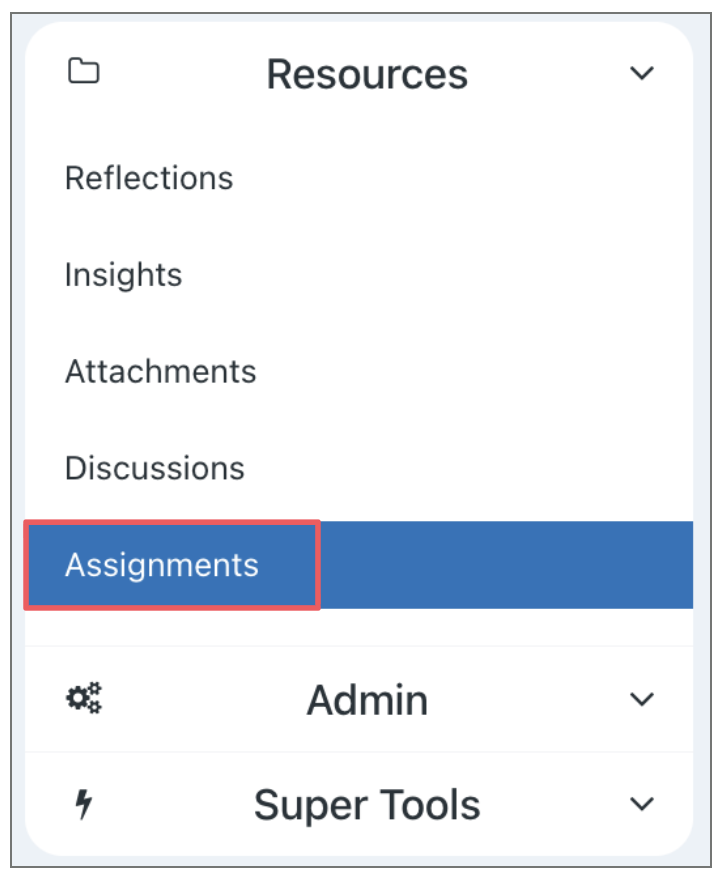Pick the Discussions link above Assignments
728x882 pixels.
(x=155, y=468)
